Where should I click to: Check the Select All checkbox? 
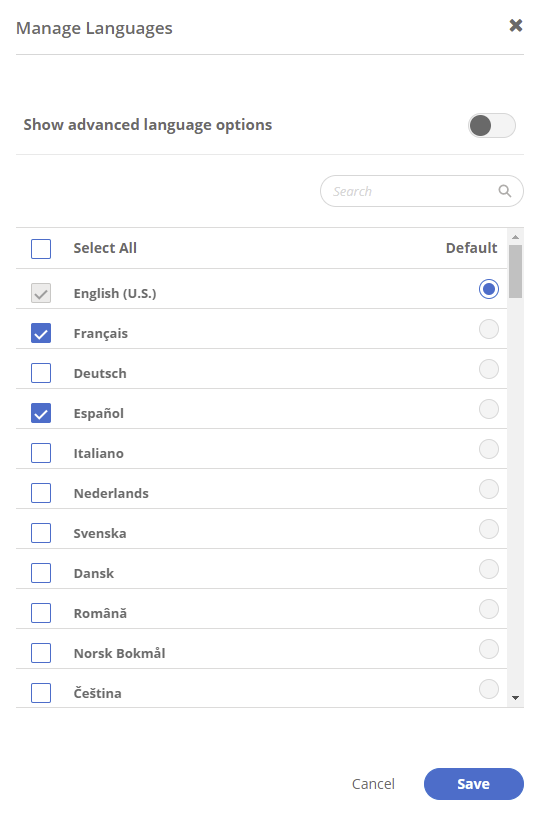41,248
